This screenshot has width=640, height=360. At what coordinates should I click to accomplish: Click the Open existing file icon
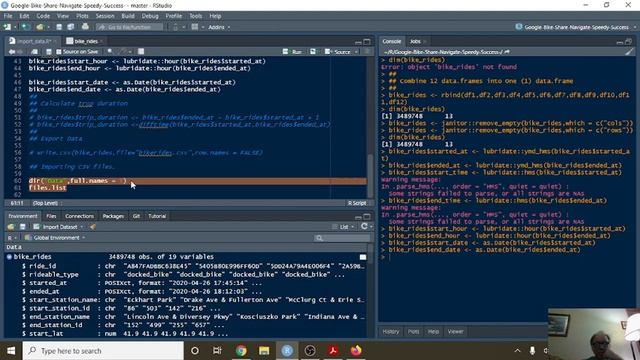point(40,27)
